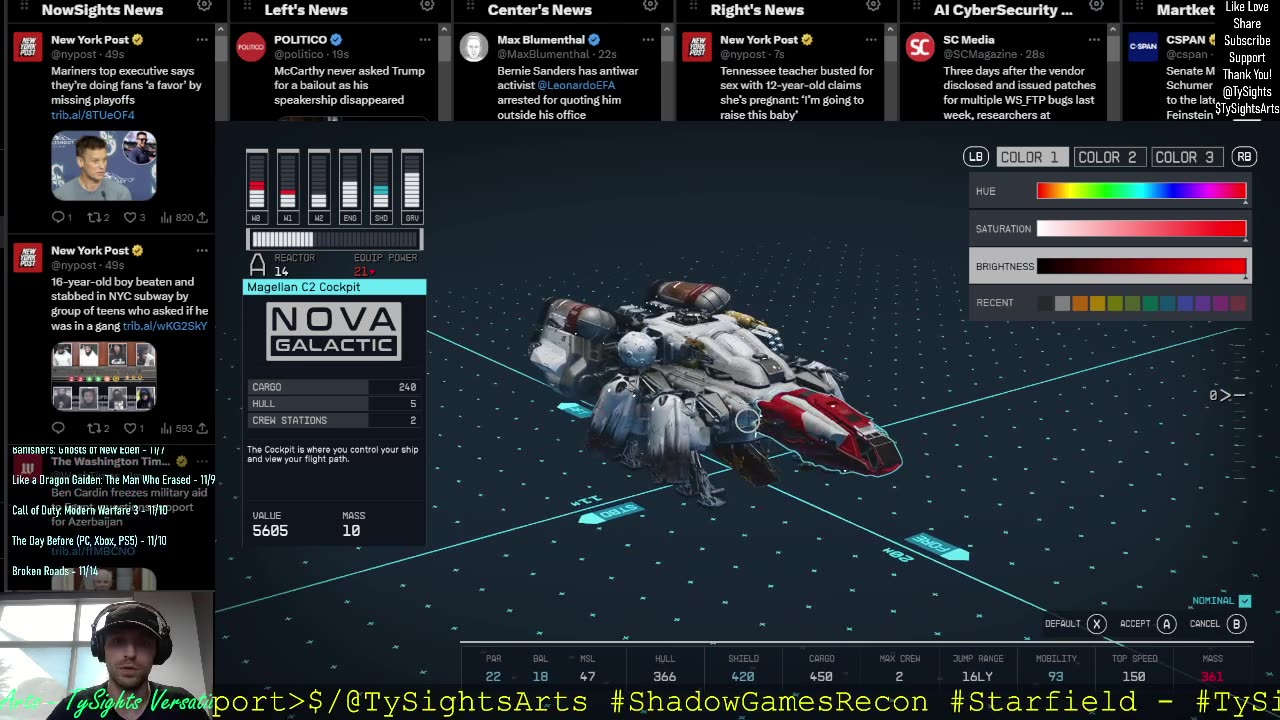
Task: Click the ship reactor icon
Action: (x=257, y=265)
